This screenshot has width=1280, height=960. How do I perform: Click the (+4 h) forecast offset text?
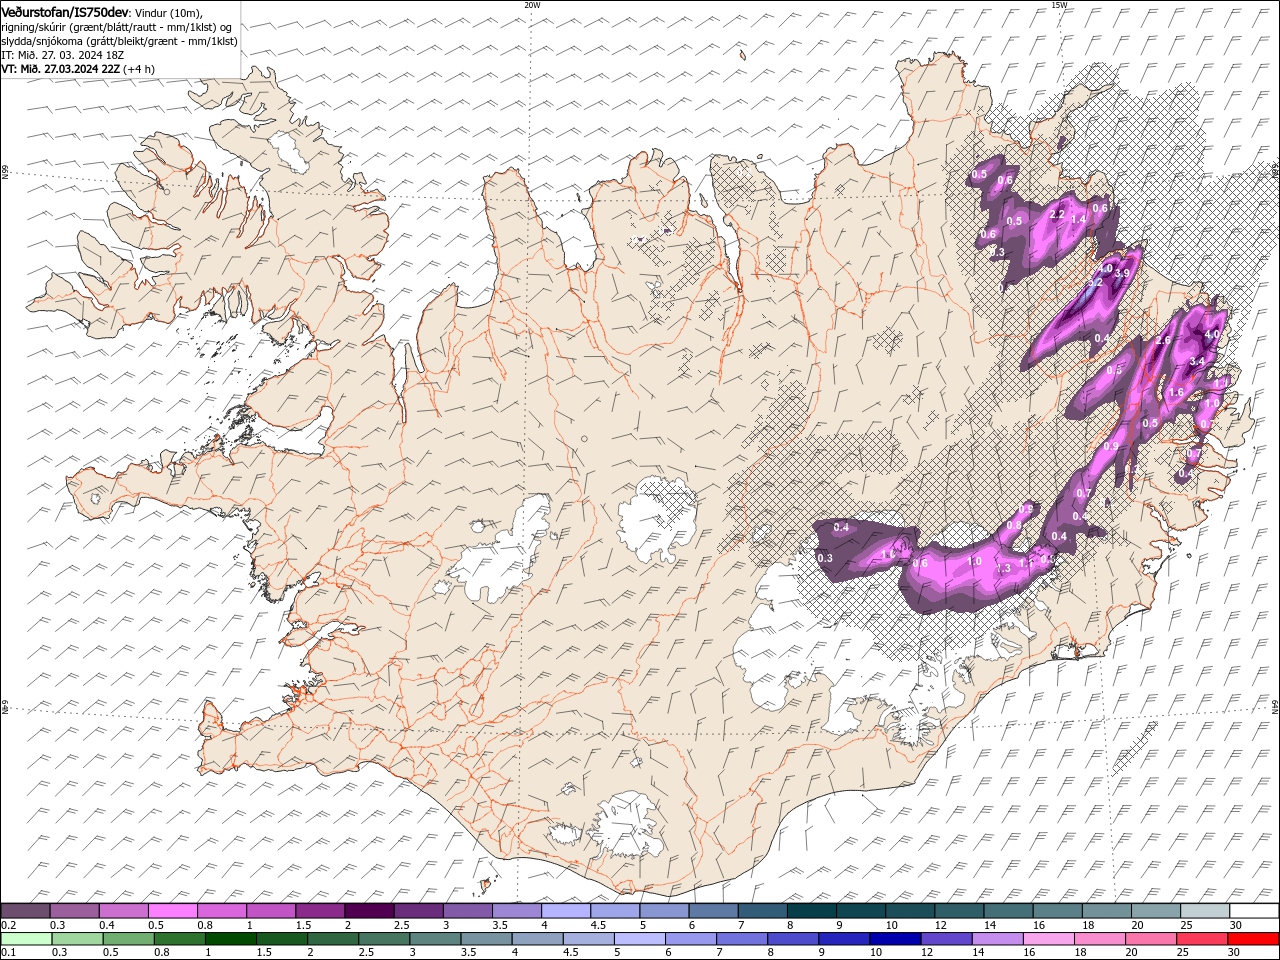[x=139, y=69]
